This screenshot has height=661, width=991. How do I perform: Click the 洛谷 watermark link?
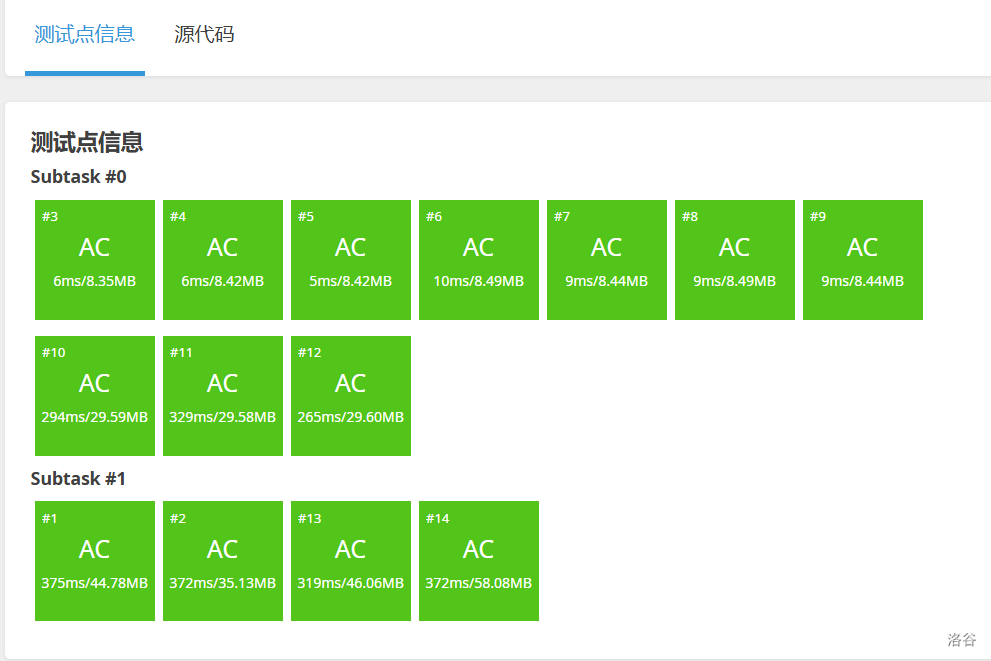point(961,639)
